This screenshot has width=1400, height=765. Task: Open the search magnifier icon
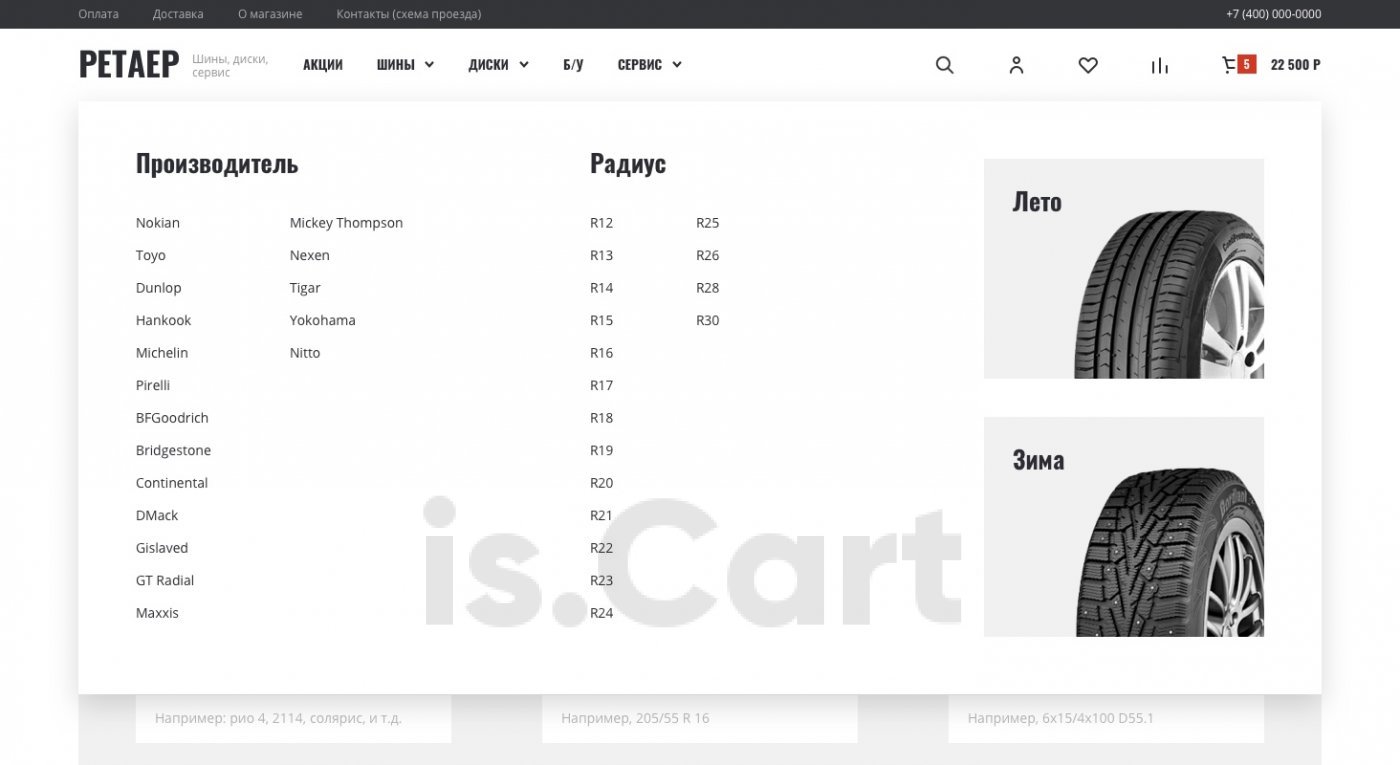pyautogui.click(x=944, y=65)
